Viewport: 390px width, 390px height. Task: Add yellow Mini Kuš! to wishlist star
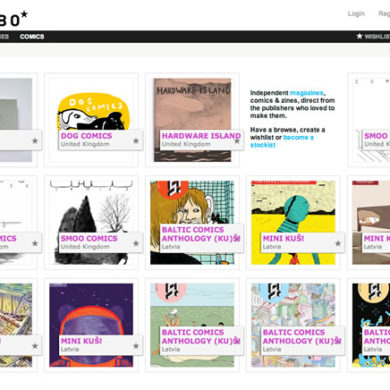(338, 243)
